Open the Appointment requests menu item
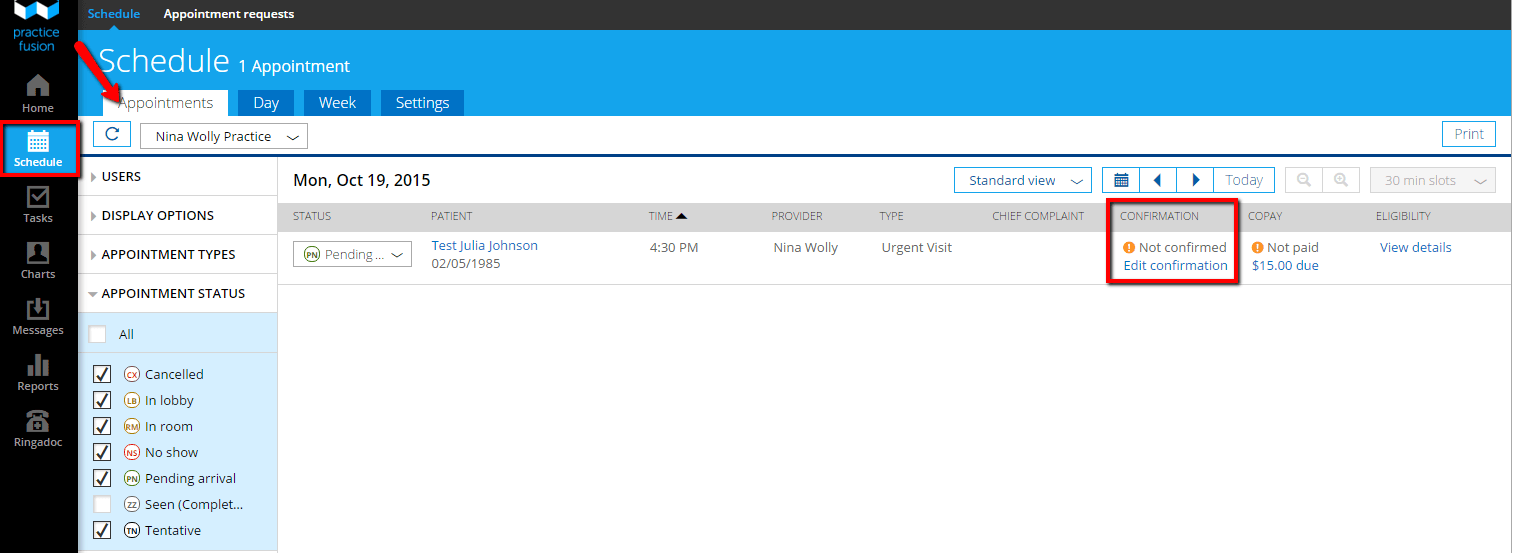 (x=229, y=14)
